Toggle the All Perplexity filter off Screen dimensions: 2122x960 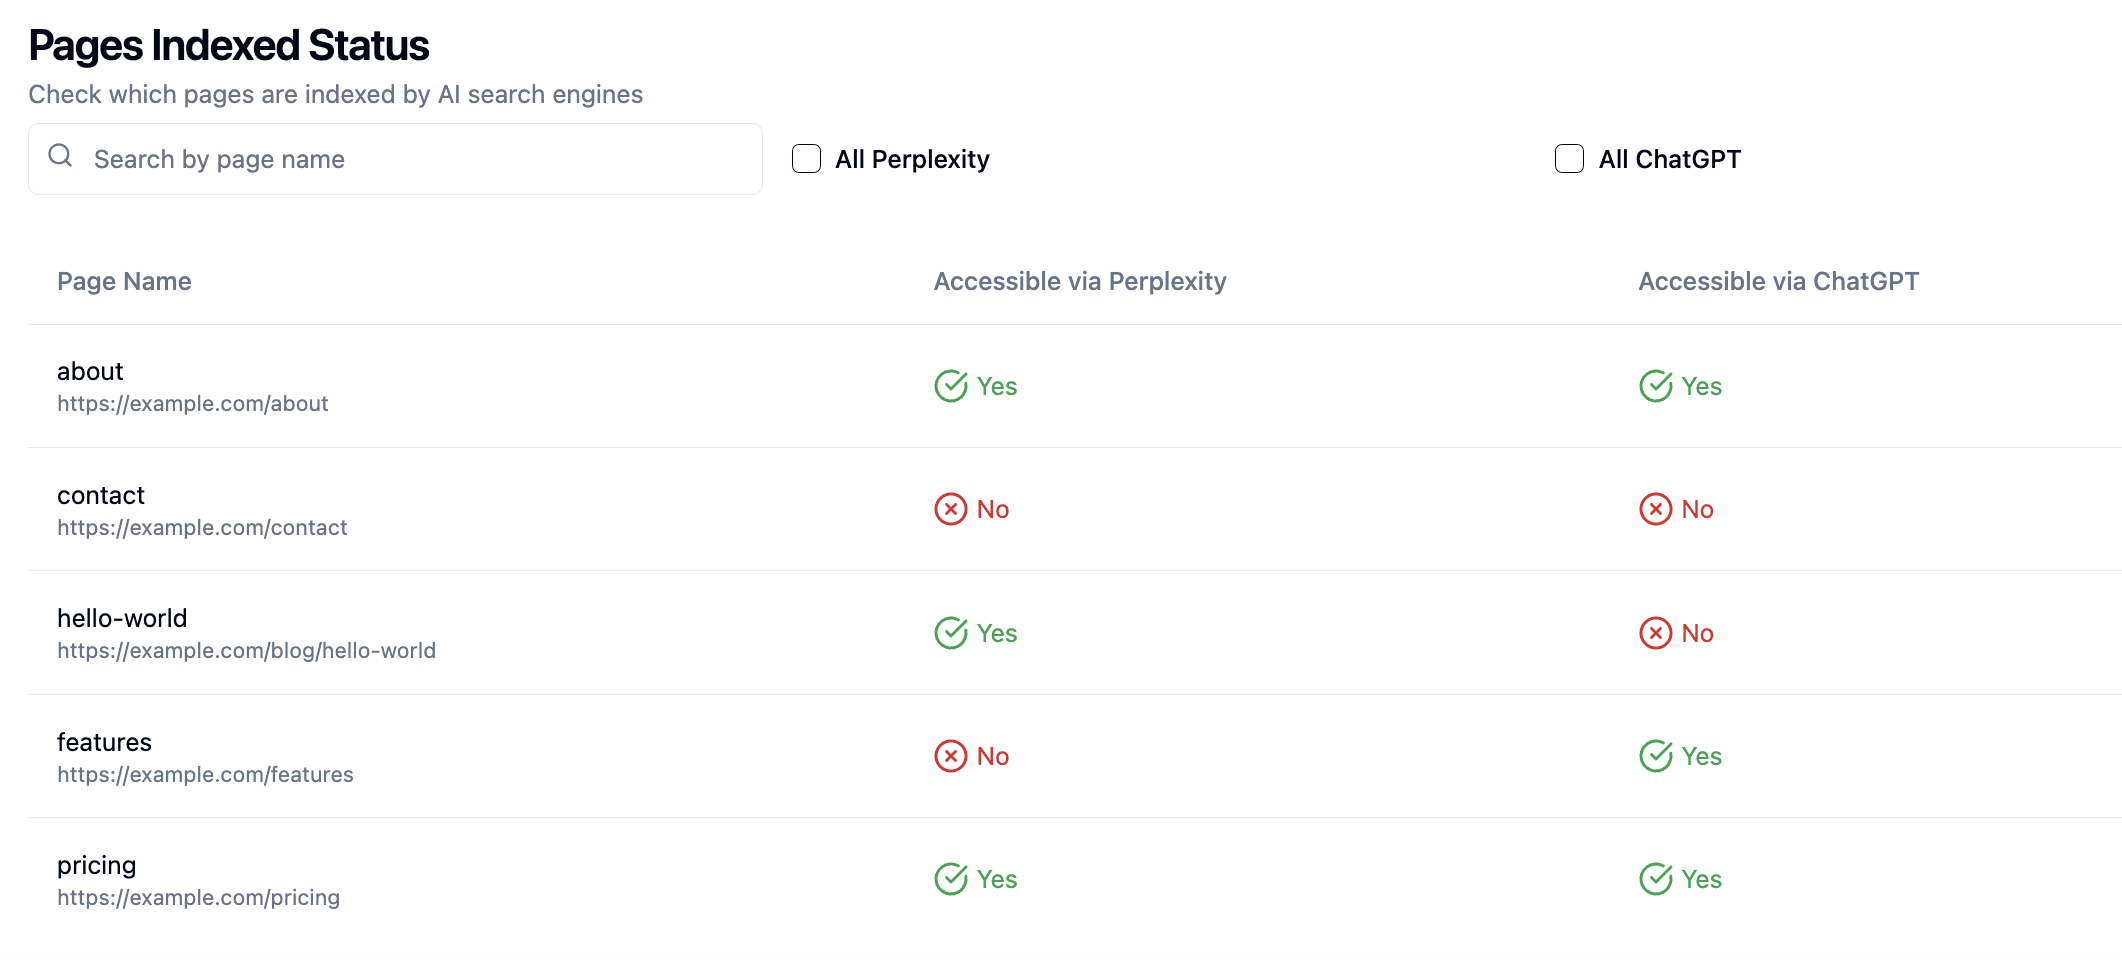(x=806, y=158)
